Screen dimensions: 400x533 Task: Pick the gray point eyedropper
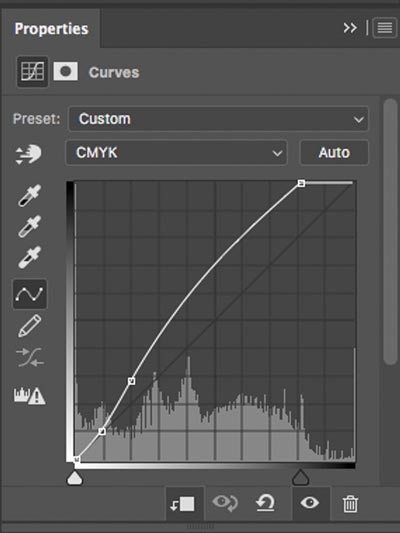click(x=30, y=226)
